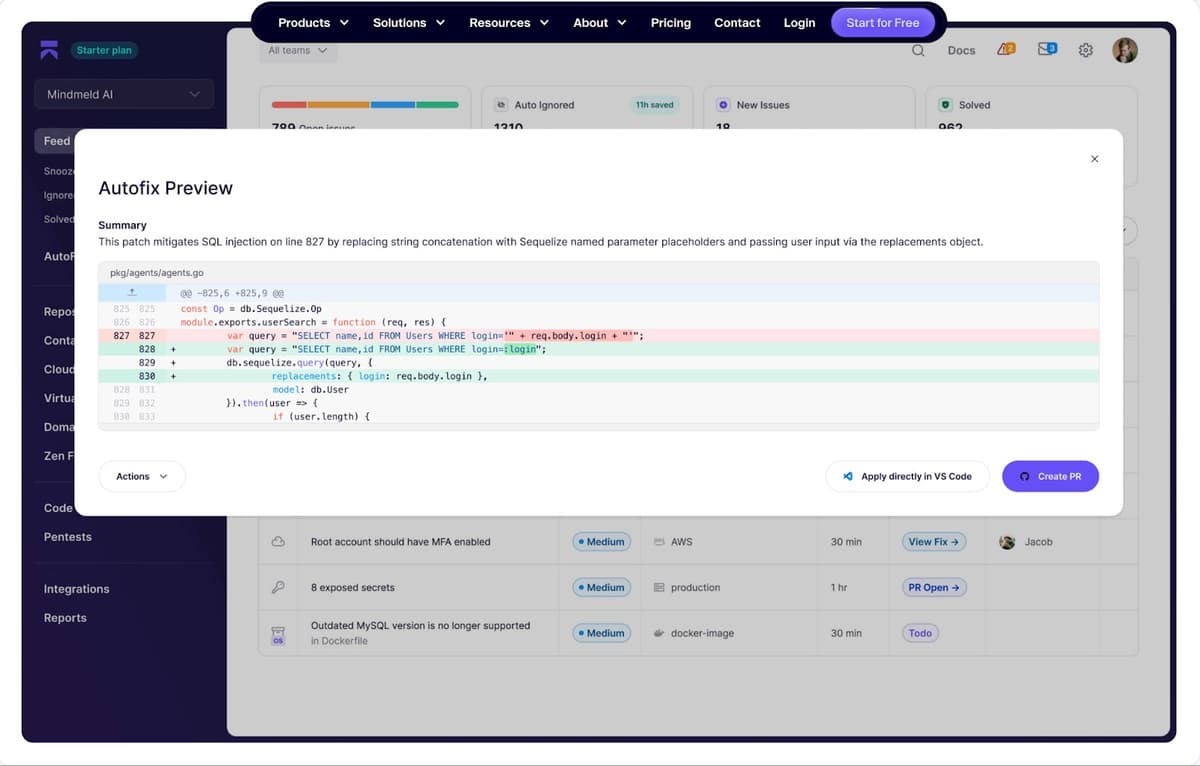The width and height of the screenshot is (1200, 766).
Task: Click Create PR
Action: [x=1050, y=476]
